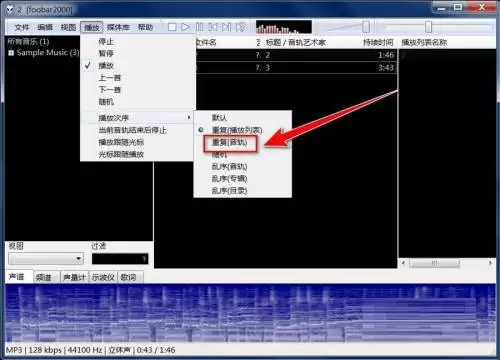Image resolution: width=500 pixels, height=360 pixels.
Task: Switch to the 示波仪 tab
Action: coord(103,277)
